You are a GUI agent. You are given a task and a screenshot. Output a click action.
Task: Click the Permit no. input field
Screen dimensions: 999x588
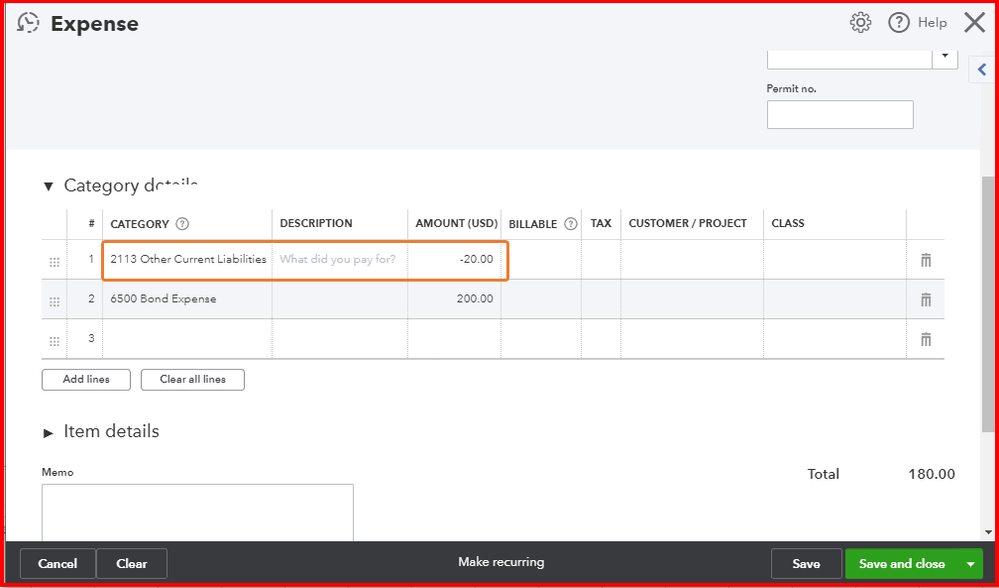(x=840, y=115)
